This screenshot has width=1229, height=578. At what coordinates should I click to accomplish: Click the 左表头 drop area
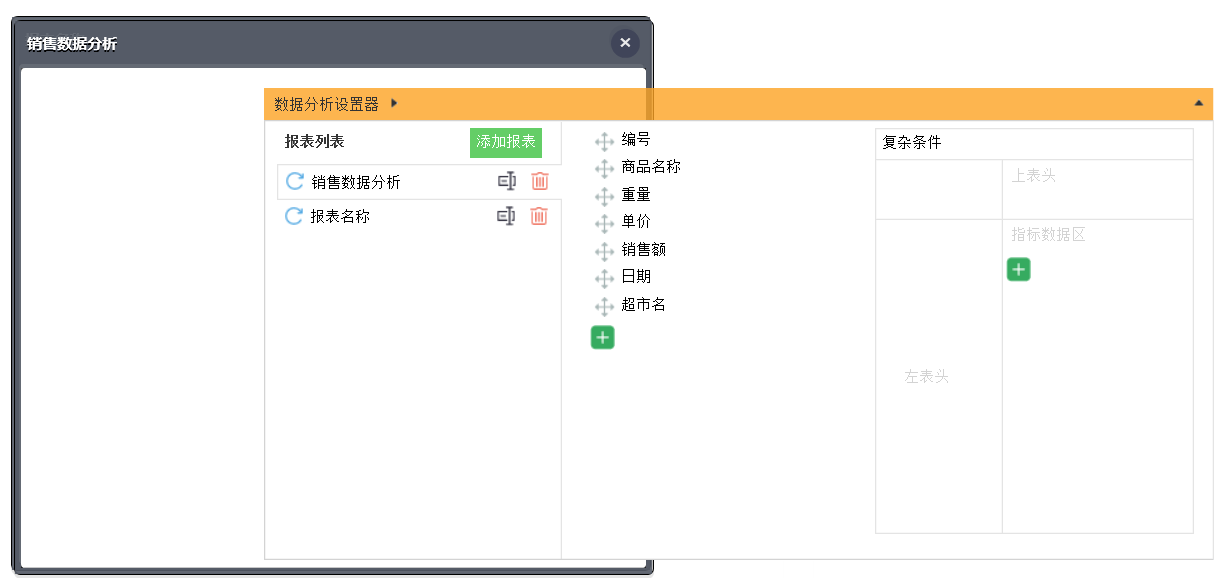(939, 376)
